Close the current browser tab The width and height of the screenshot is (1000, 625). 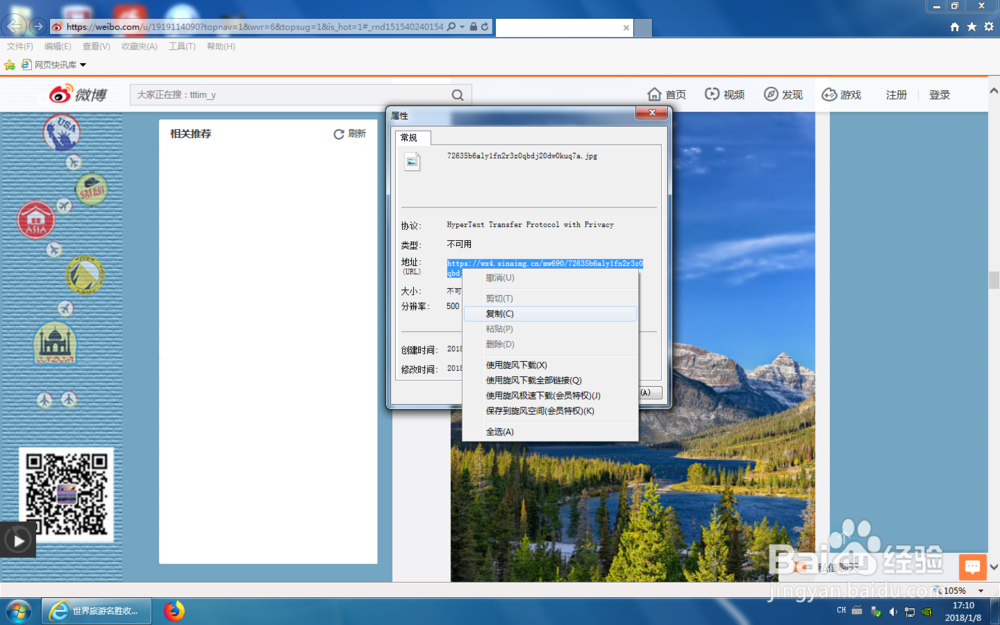(x=626, y=27)
